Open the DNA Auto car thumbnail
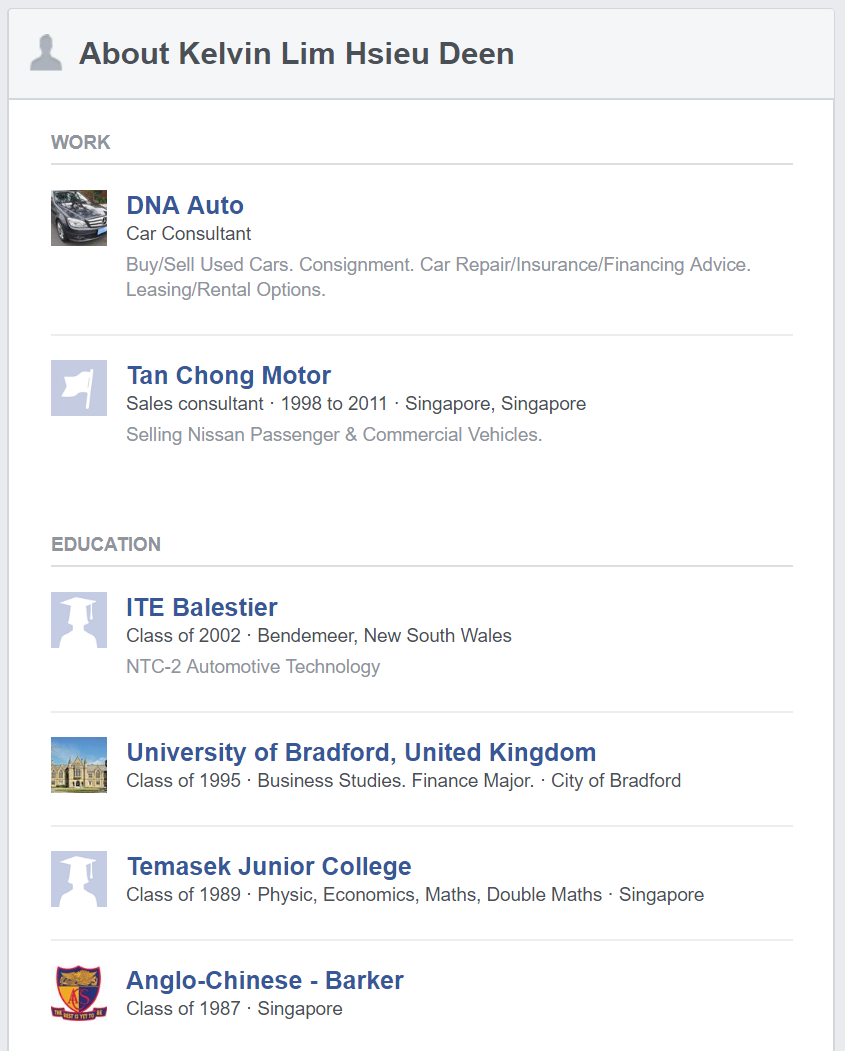The height and width of the screenshot is (1051, 845). pos(79,218)
